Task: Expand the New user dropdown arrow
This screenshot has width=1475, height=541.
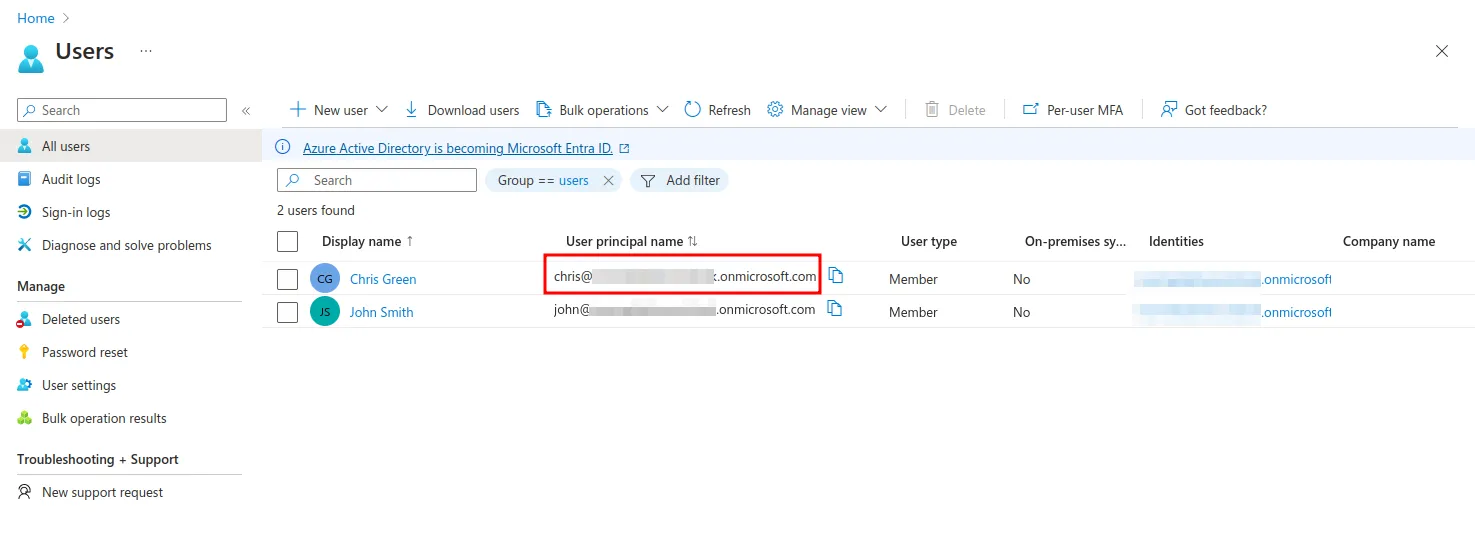Action: click(381, 110)
